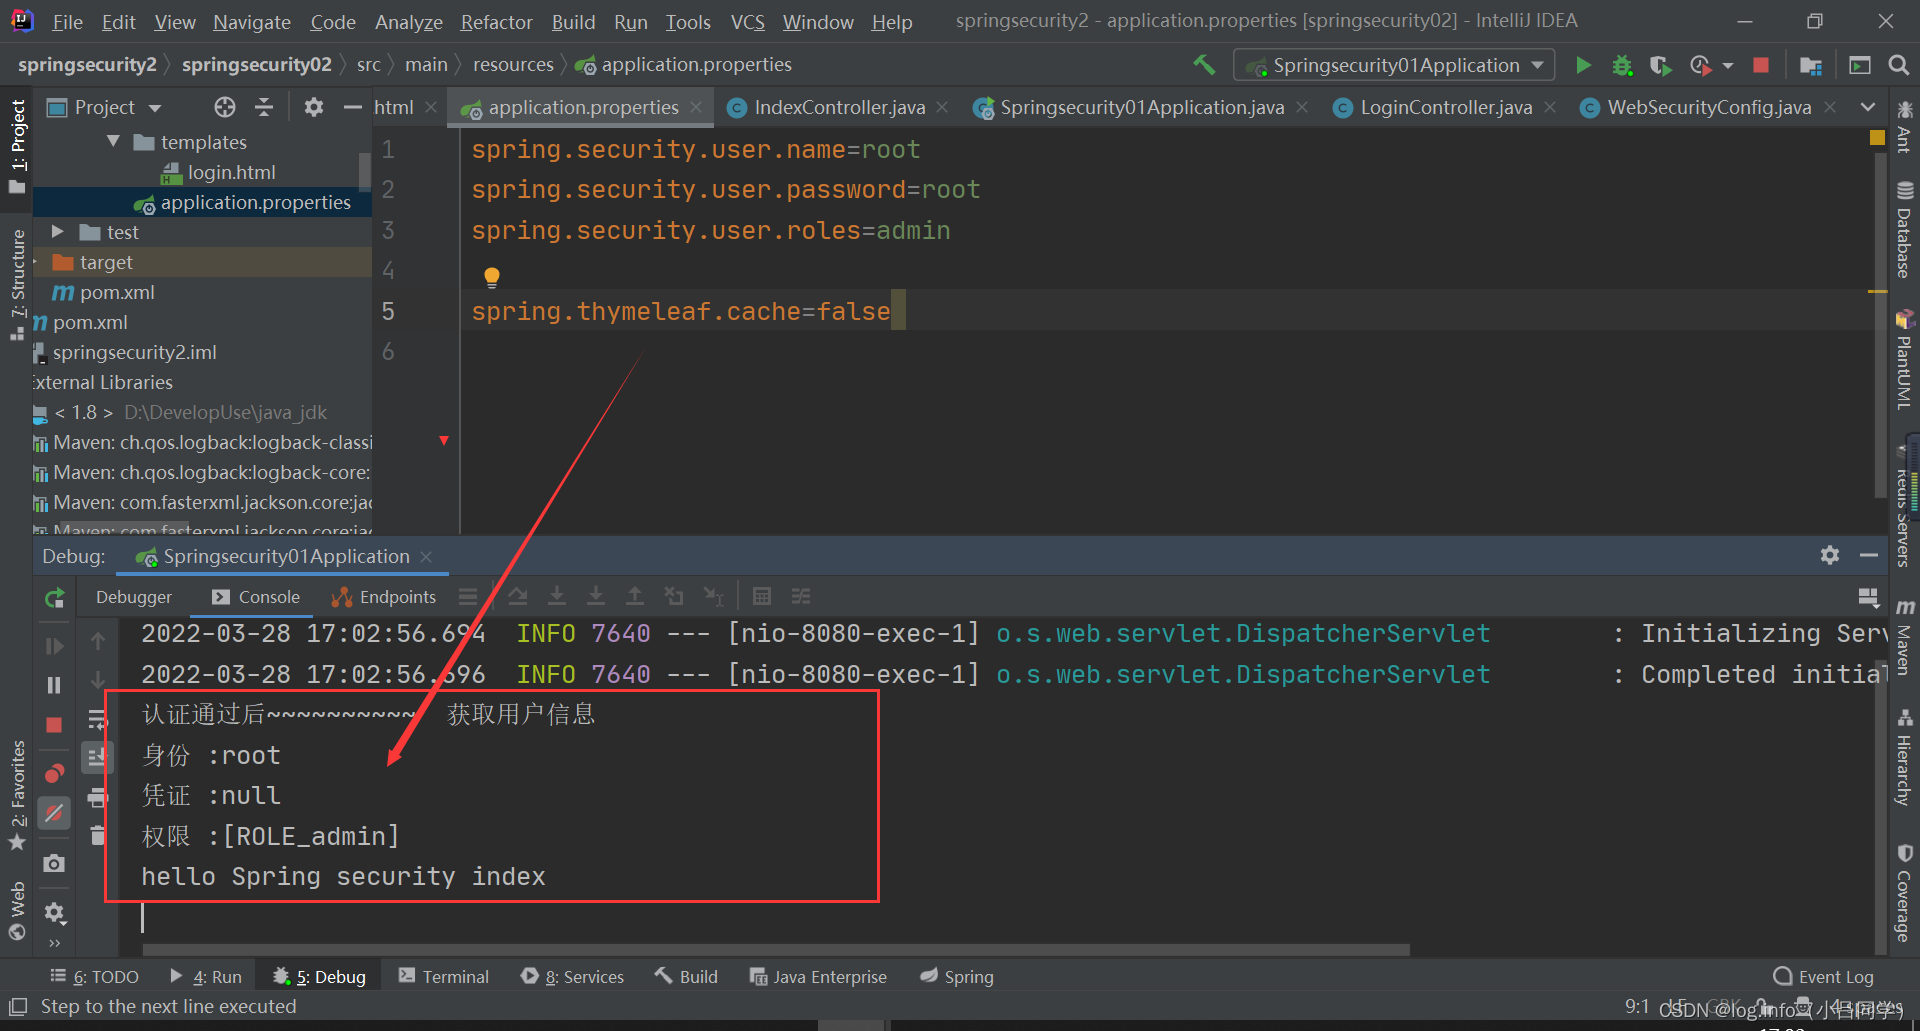
Task: Click the Build project hammer icon
Action: coord(1204,65)
